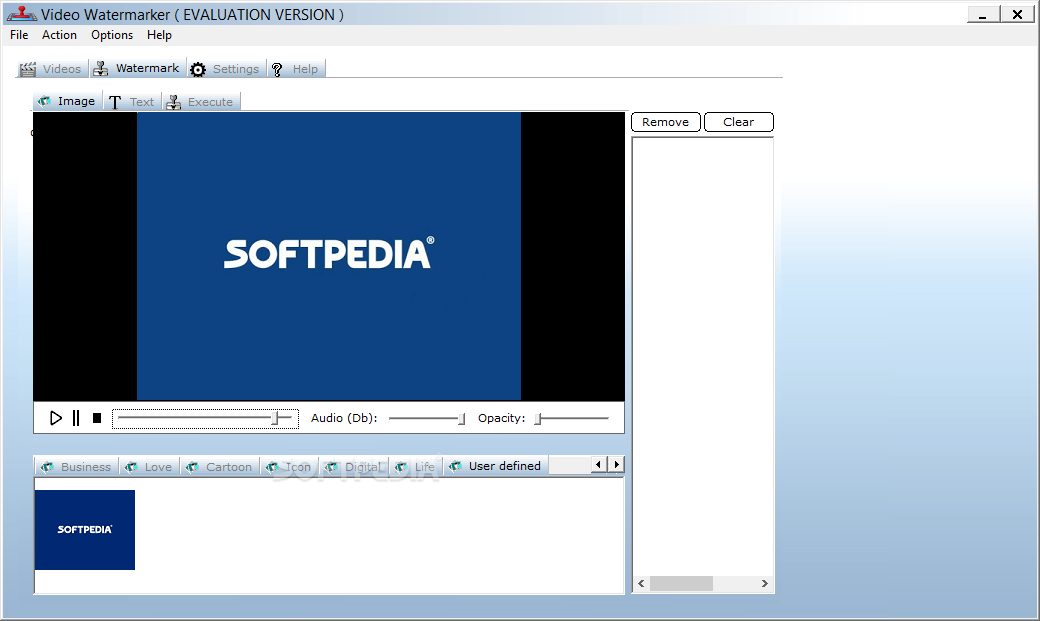Click the gear icon on Settings tab
The height and width of the screenshot is (621, 1040).
tap(198, 69)
